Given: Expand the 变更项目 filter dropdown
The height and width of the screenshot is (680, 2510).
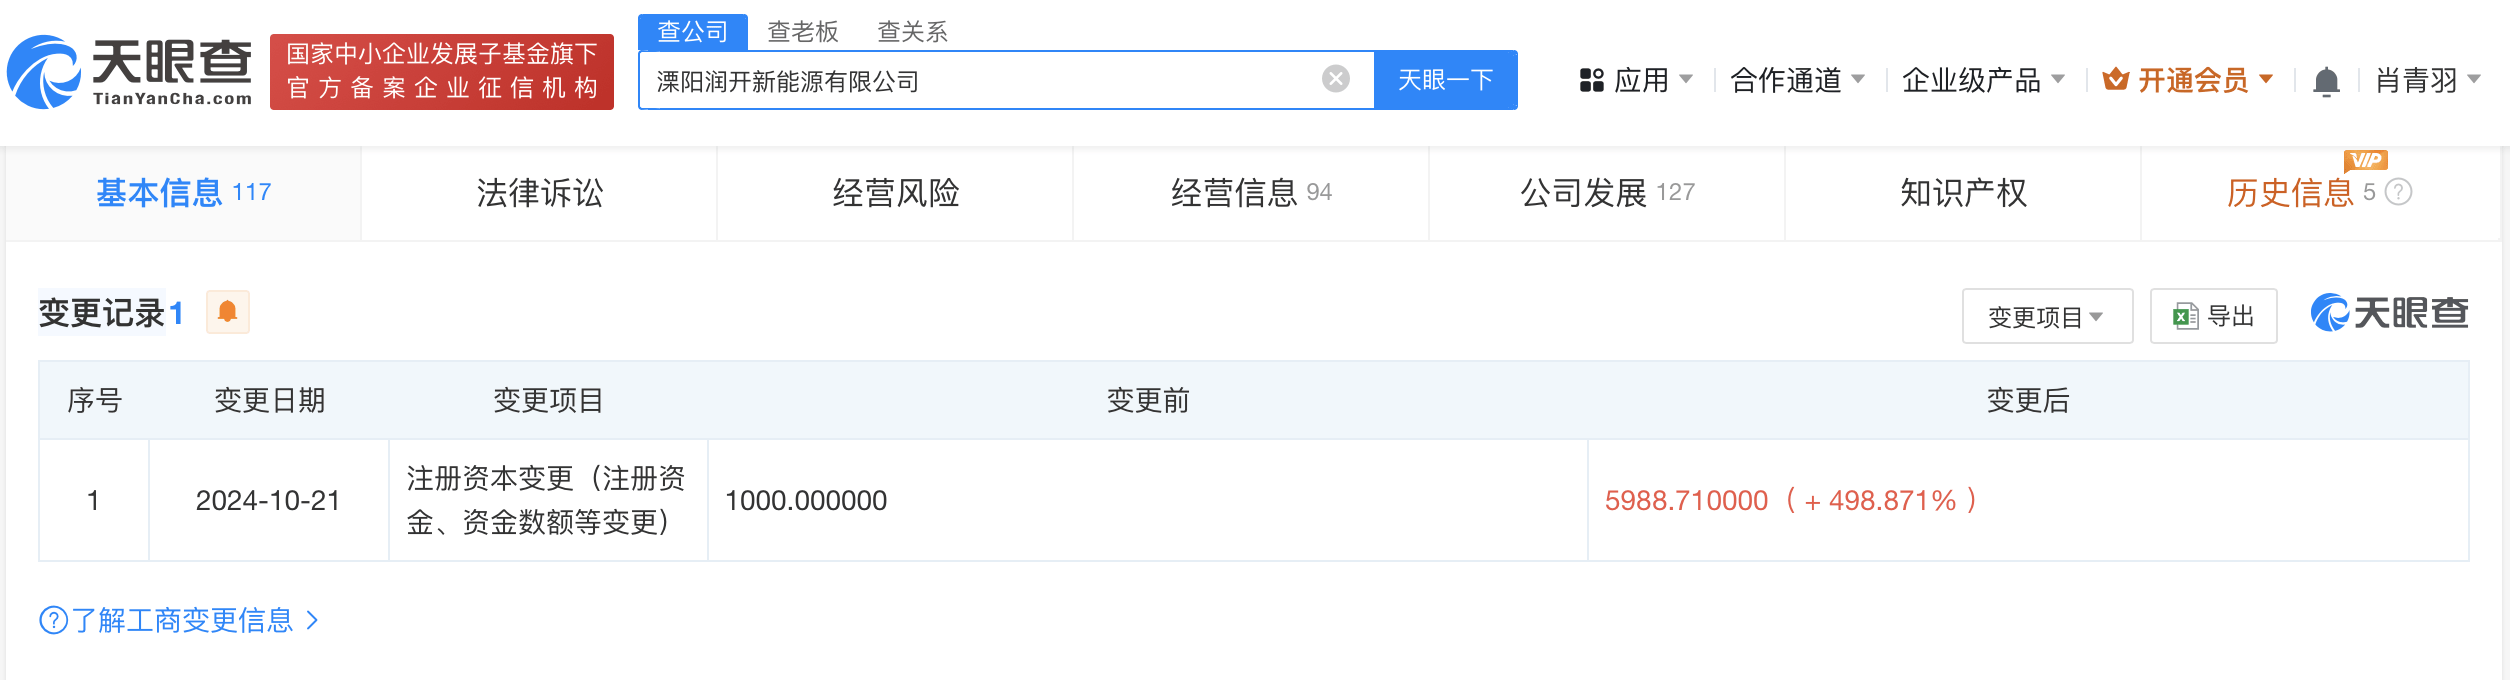Looking at the screenshot, I should click(x=2046, y=317).
